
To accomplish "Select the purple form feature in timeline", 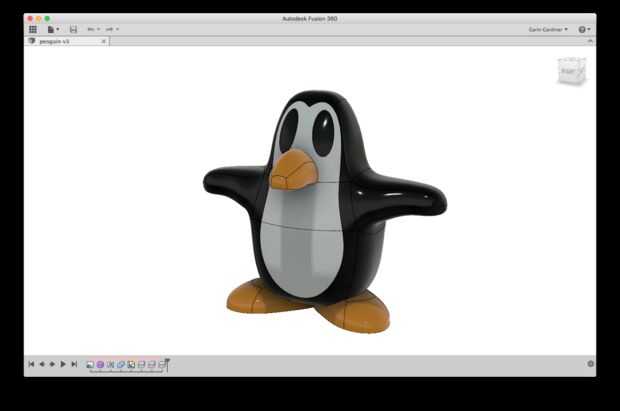I will click(100, 365).
